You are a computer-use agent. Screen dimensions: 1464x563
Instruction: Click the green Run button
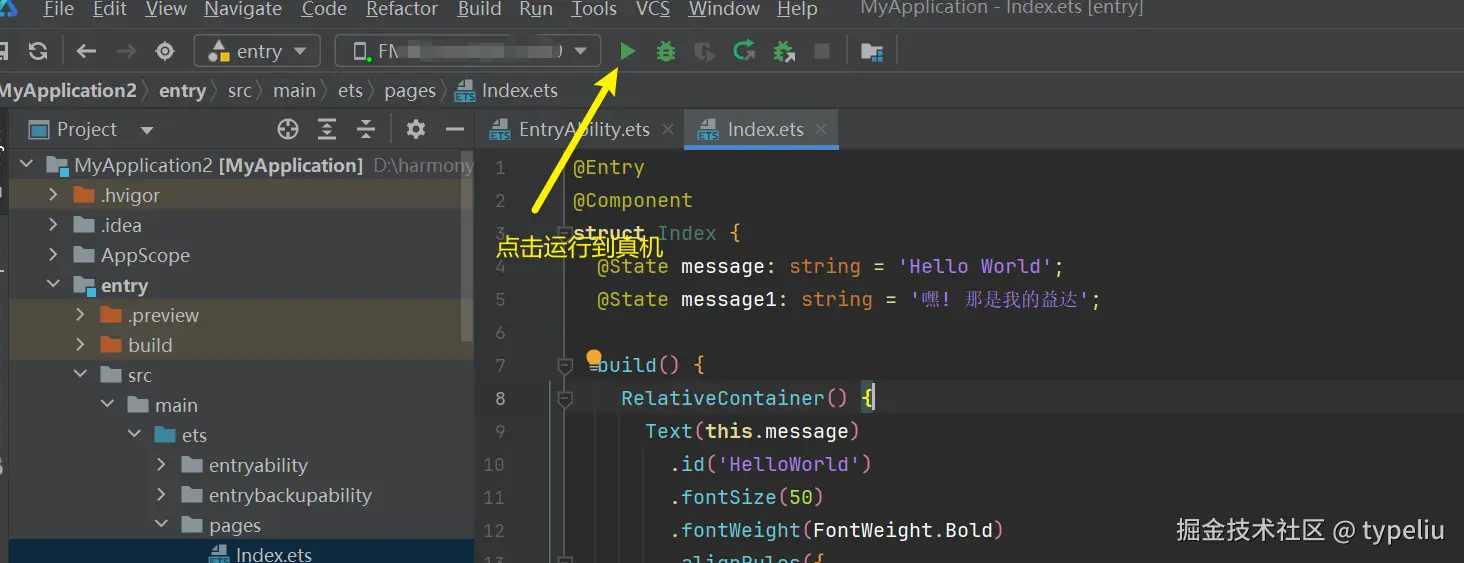tap(627, 51)
